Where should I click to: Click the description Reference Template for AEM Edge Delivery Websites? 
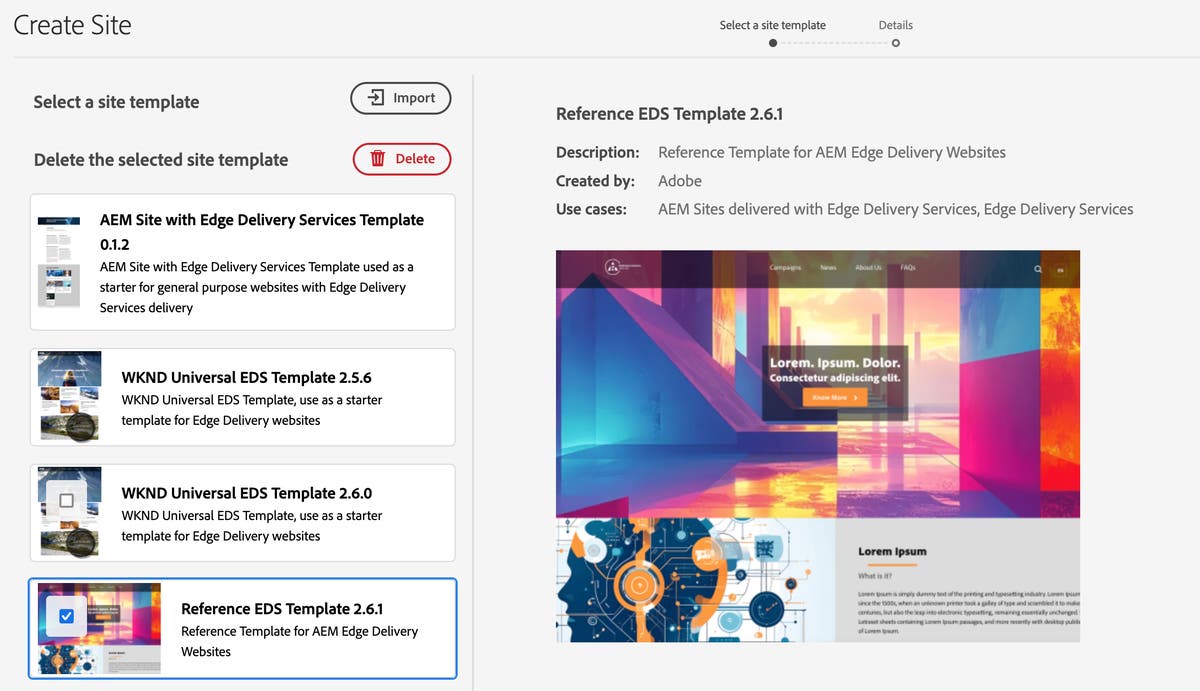pyautogui.click(x=832, y=153)
